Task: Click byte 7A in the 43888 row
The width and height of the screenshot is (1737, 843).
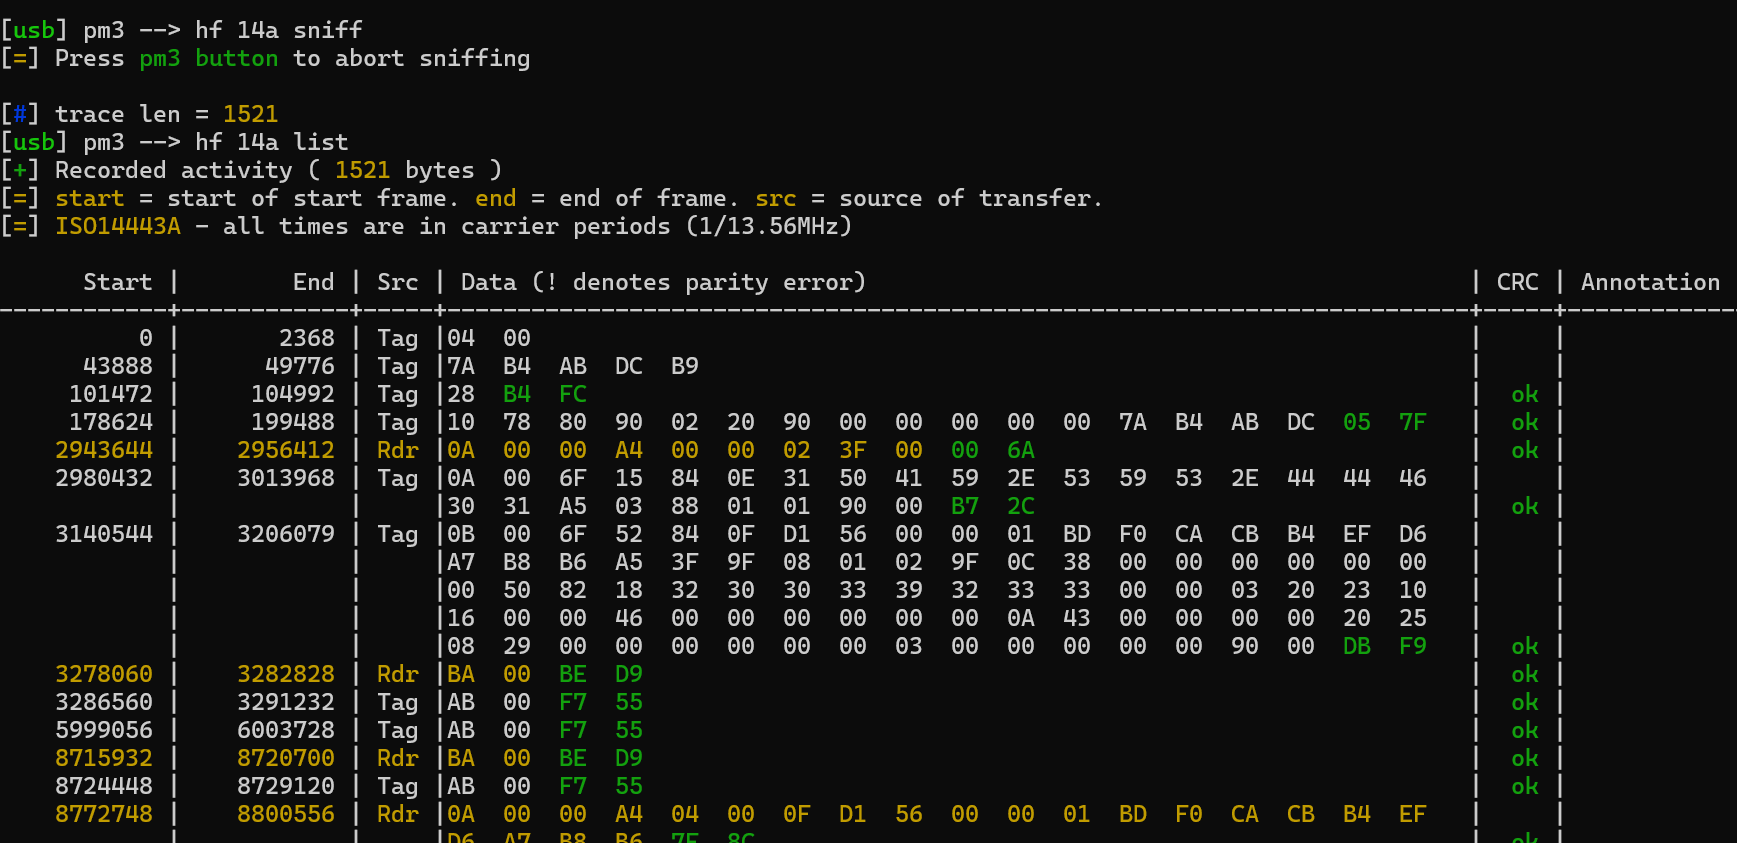Action: click(461, 366)
